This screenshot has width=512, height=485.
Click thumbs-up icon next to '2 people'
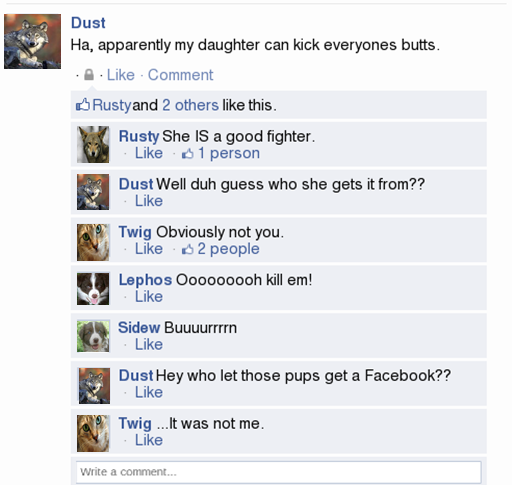click(187, 249)
